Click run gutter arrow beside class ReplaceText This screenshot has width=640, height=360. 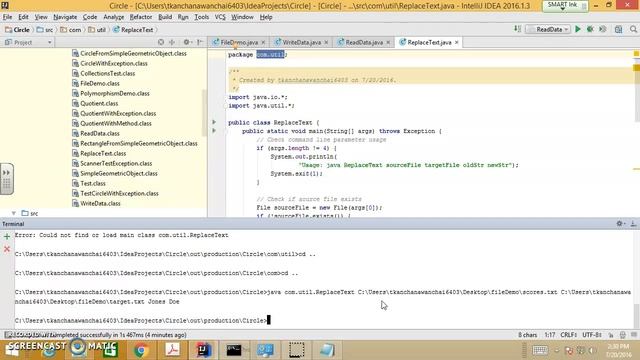214,122
